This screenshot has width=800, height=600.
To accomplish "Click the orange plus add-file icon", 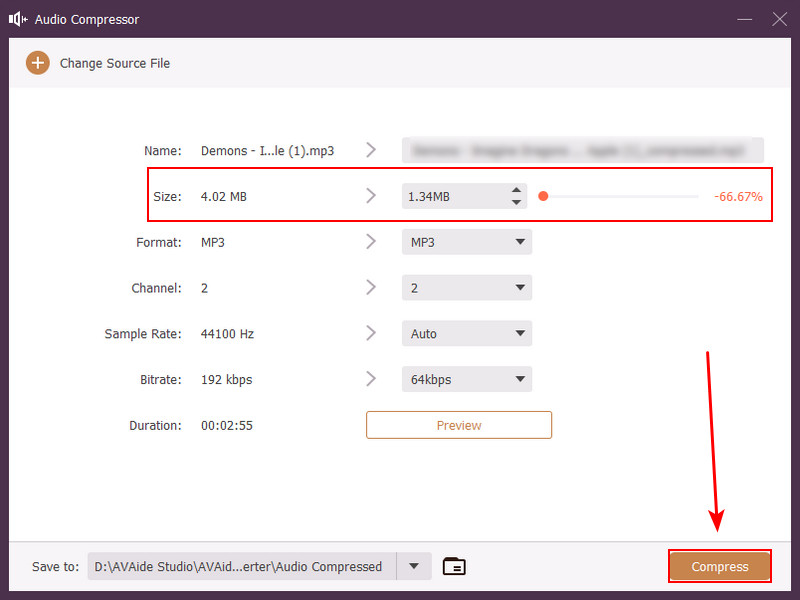I will click(x=37, y=63).
